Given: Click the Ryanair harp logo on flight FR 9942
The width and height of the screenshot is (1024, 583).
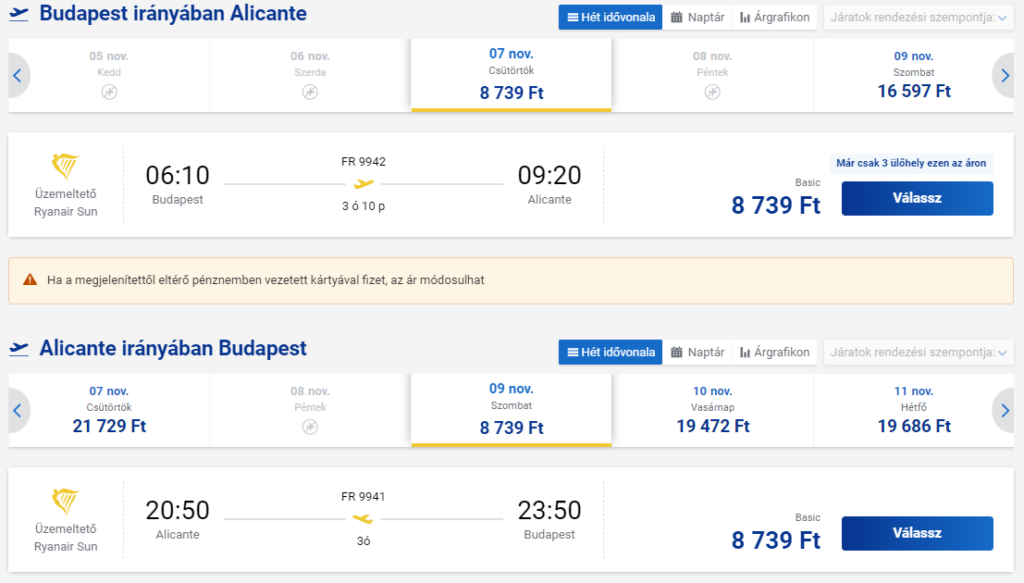Looking at the screenshot, I should coord(65,166).
